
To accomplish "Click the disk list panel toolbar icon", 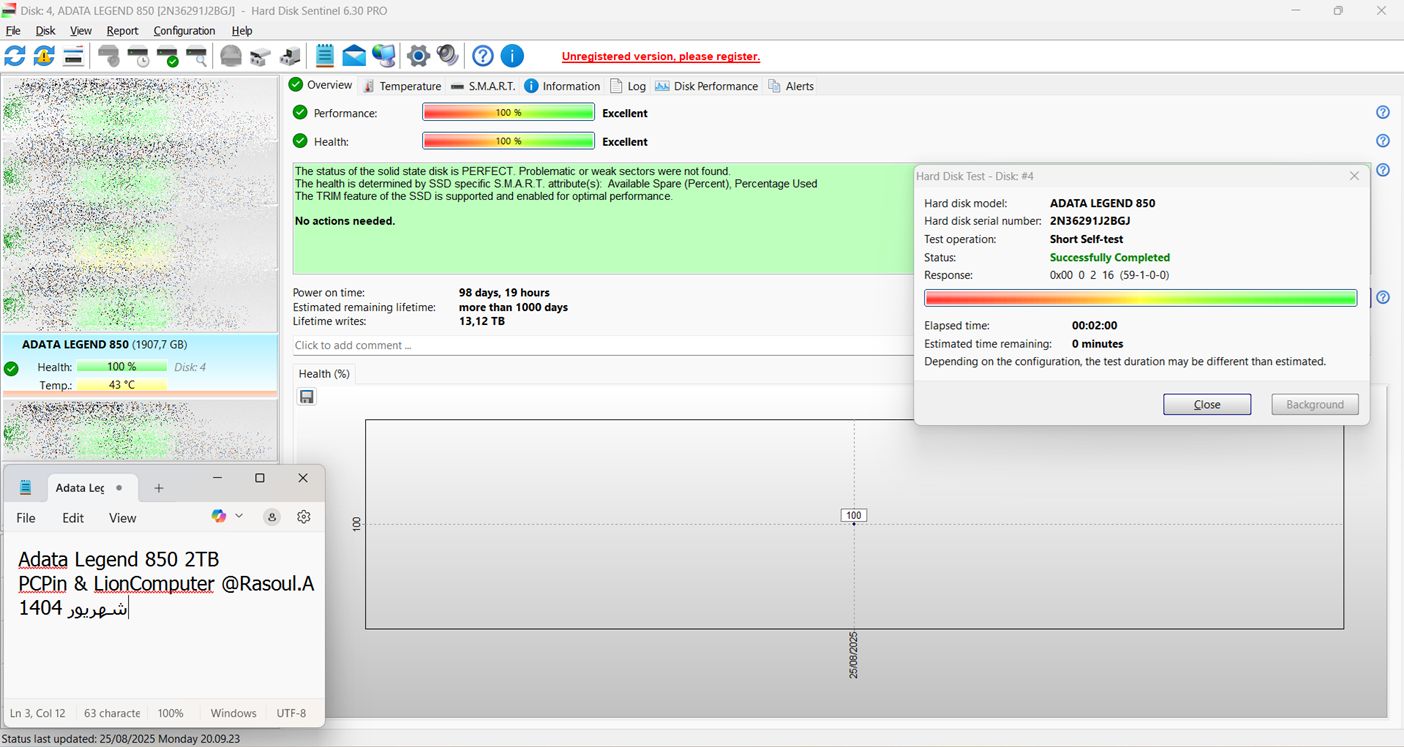I will click(x=74, y=56).
